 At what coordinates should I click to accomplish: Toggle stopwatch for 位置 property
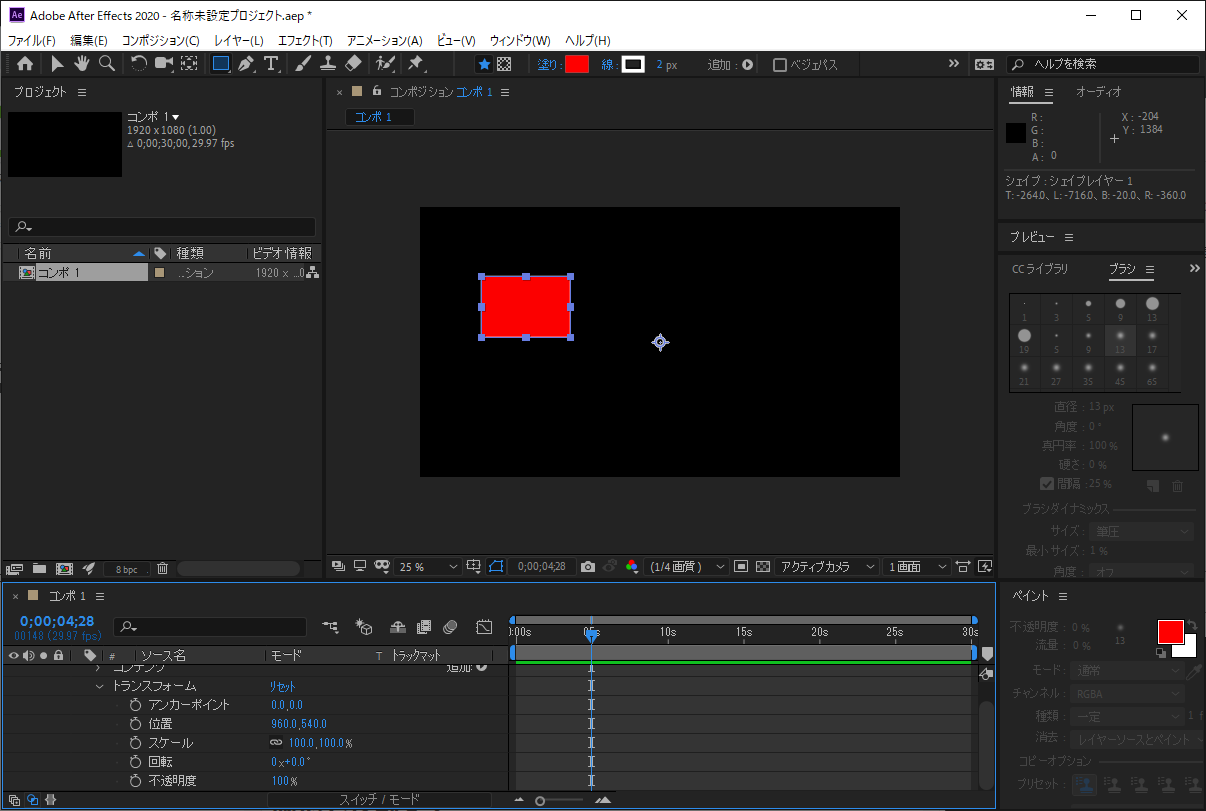135,724
